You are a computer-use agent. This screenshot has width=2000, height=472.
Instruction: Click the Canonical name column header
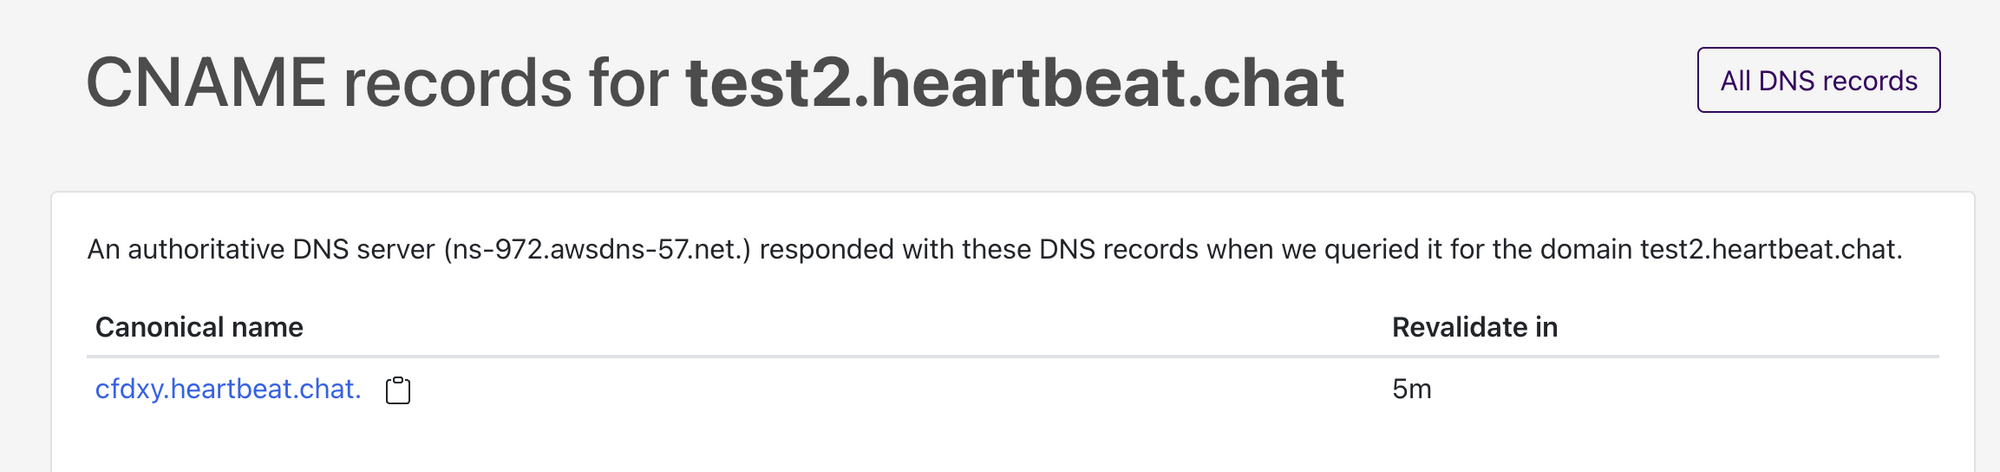point(199,327)
